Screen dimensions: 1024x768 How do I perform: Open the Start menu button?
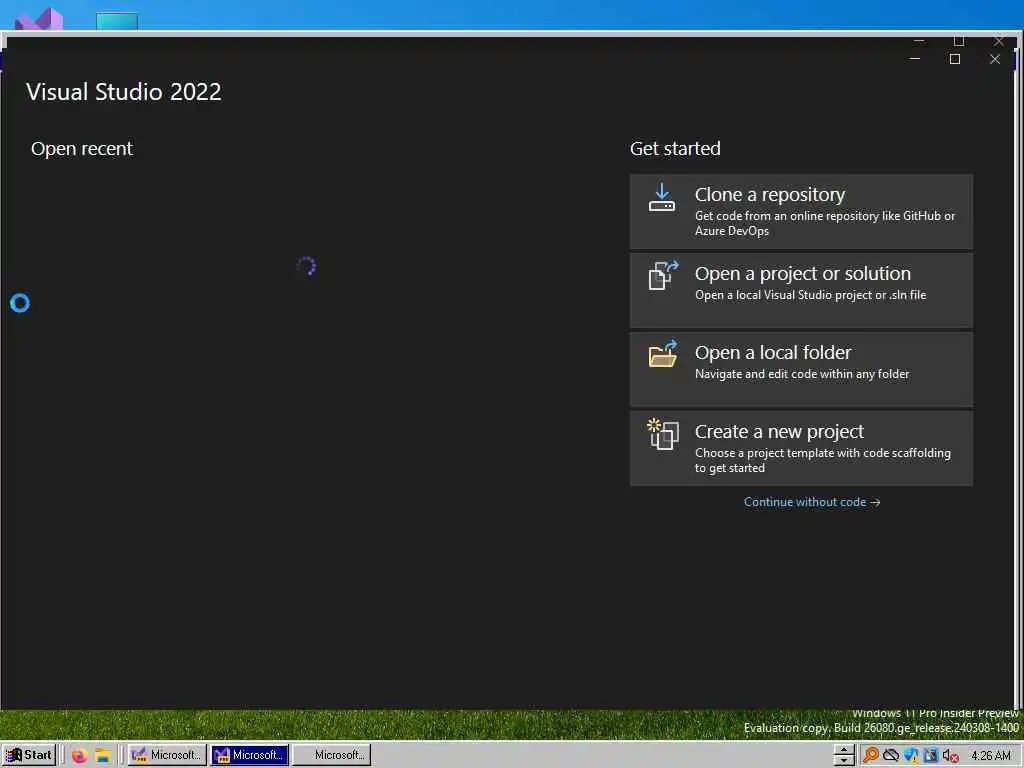click(29, 755)
